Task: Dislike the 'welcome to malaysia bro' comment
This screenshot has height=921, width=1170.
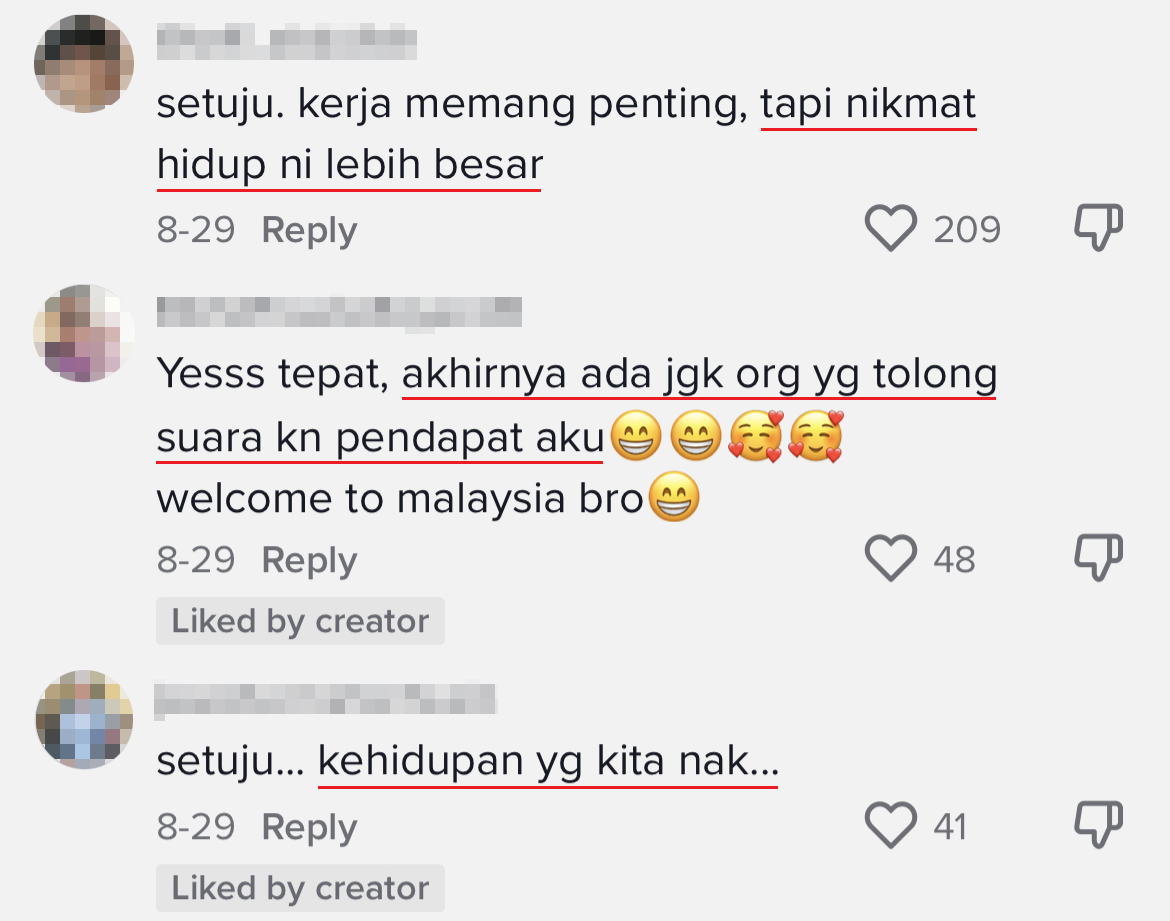Action: click(1098, 558)
